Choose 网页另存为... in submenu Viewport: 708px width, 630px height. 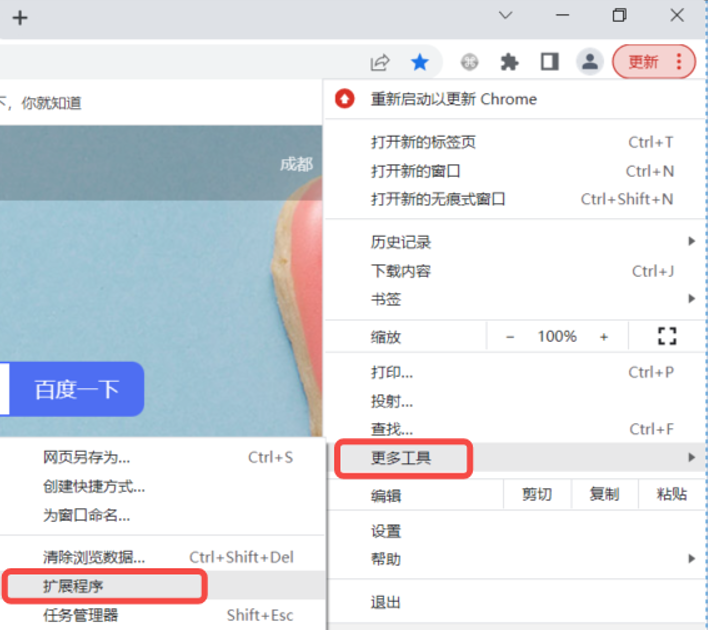163,457
